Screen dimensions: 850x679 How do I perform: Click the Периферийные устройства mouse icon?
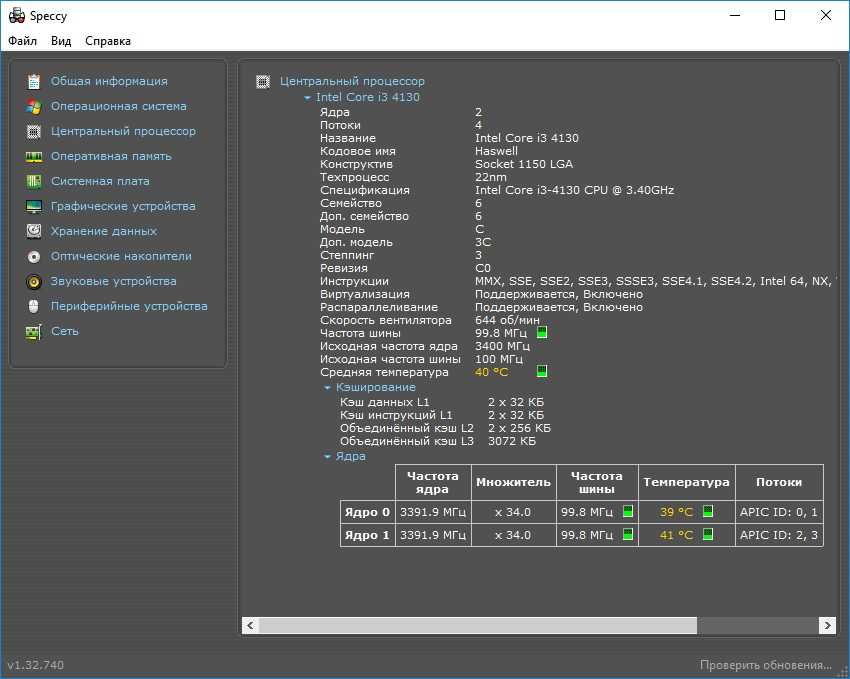click(34, 306)
